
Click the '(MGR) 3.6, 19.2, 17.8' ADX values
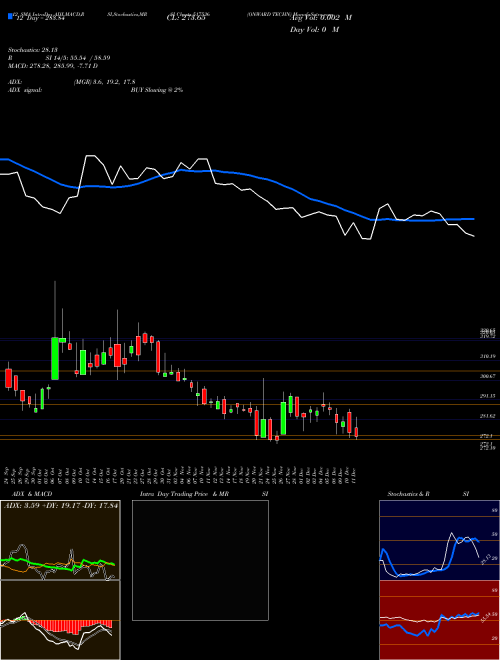pos(104,82)
